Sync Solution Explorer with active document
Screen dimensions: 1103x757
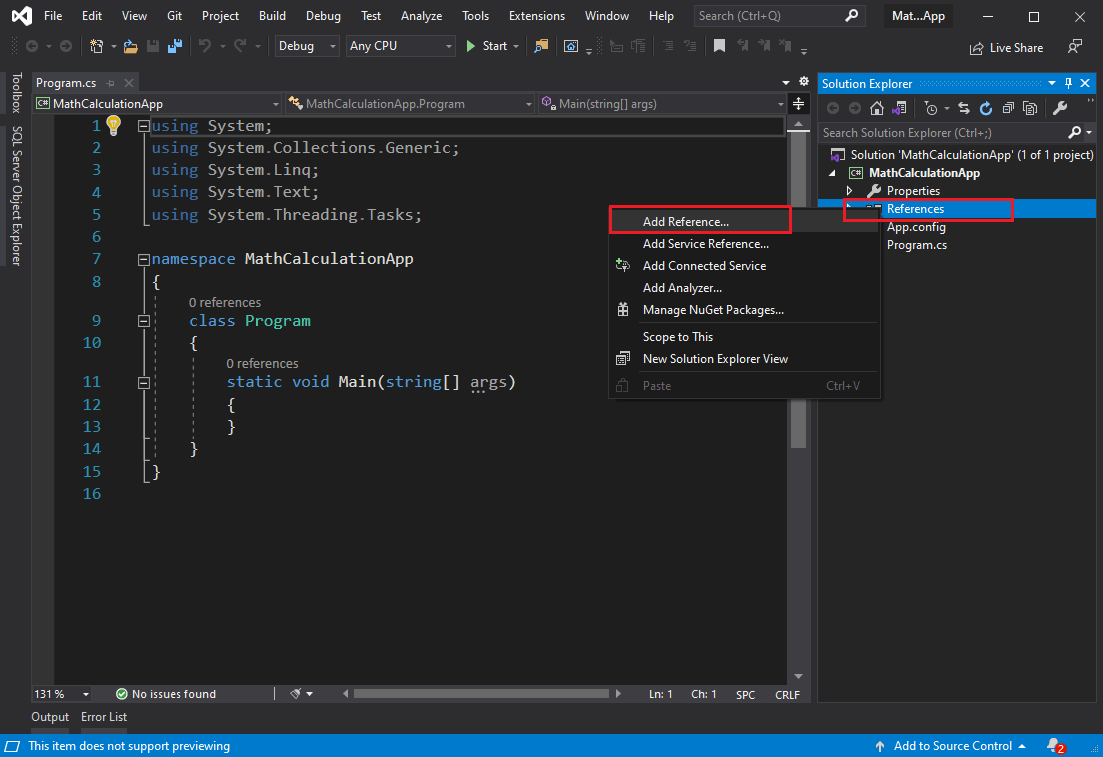963,108
